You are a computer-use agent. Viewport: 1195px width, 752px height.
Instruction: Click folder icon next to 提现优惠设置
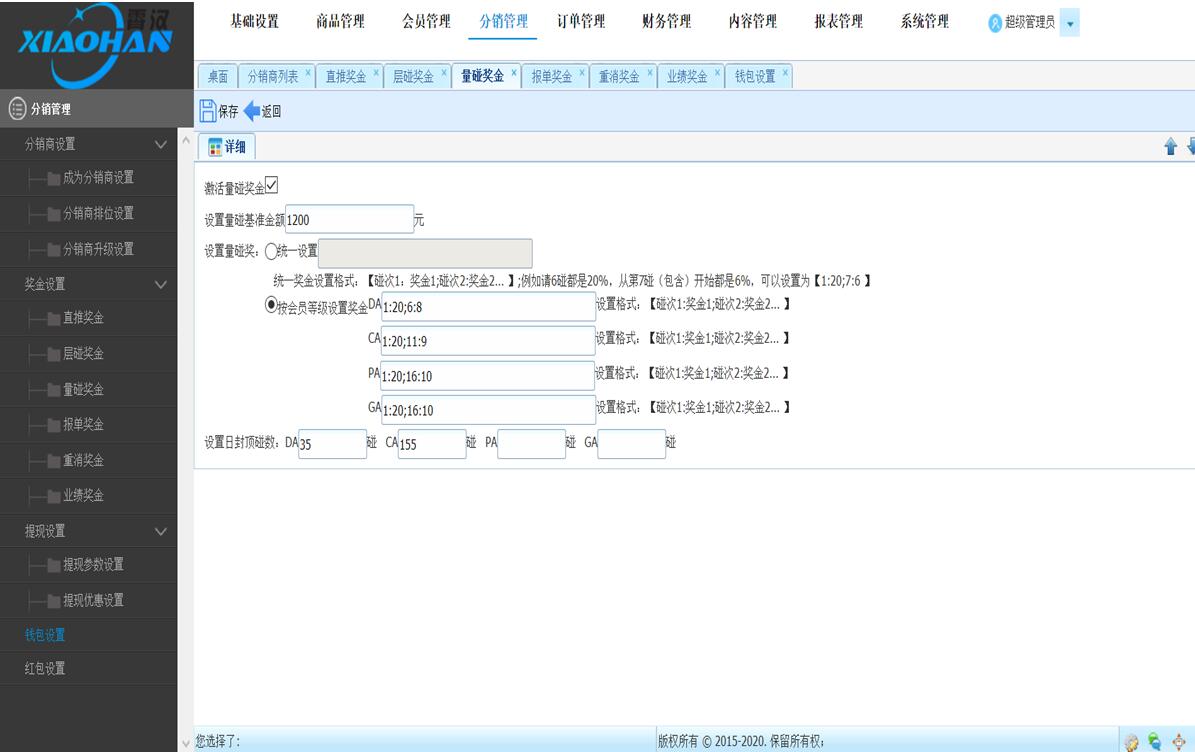54,601
